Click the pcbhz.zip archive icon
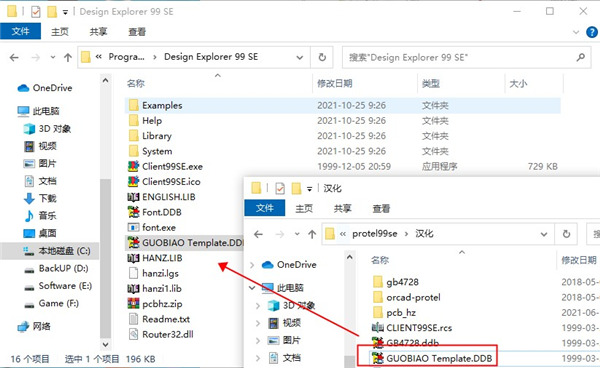Screen dimensions: 600x368 point(133,304)
